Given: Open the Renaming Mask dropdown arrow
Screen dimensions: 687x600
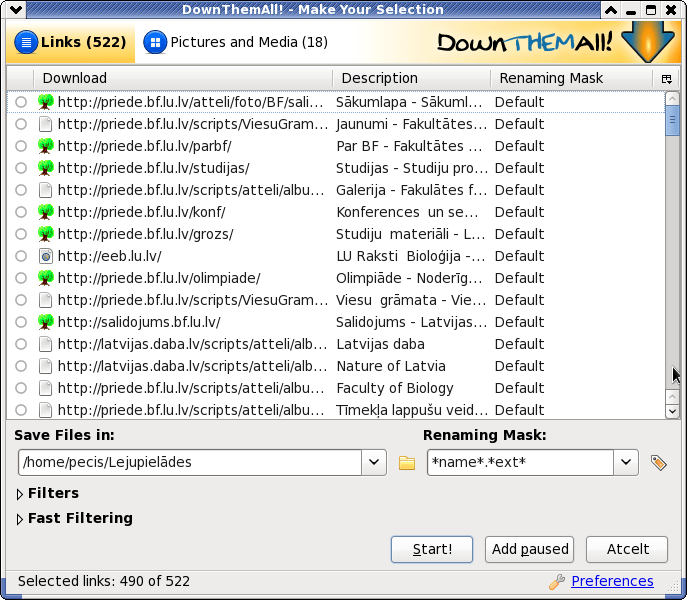Looking at the screenshot, I should click(626, 462).
